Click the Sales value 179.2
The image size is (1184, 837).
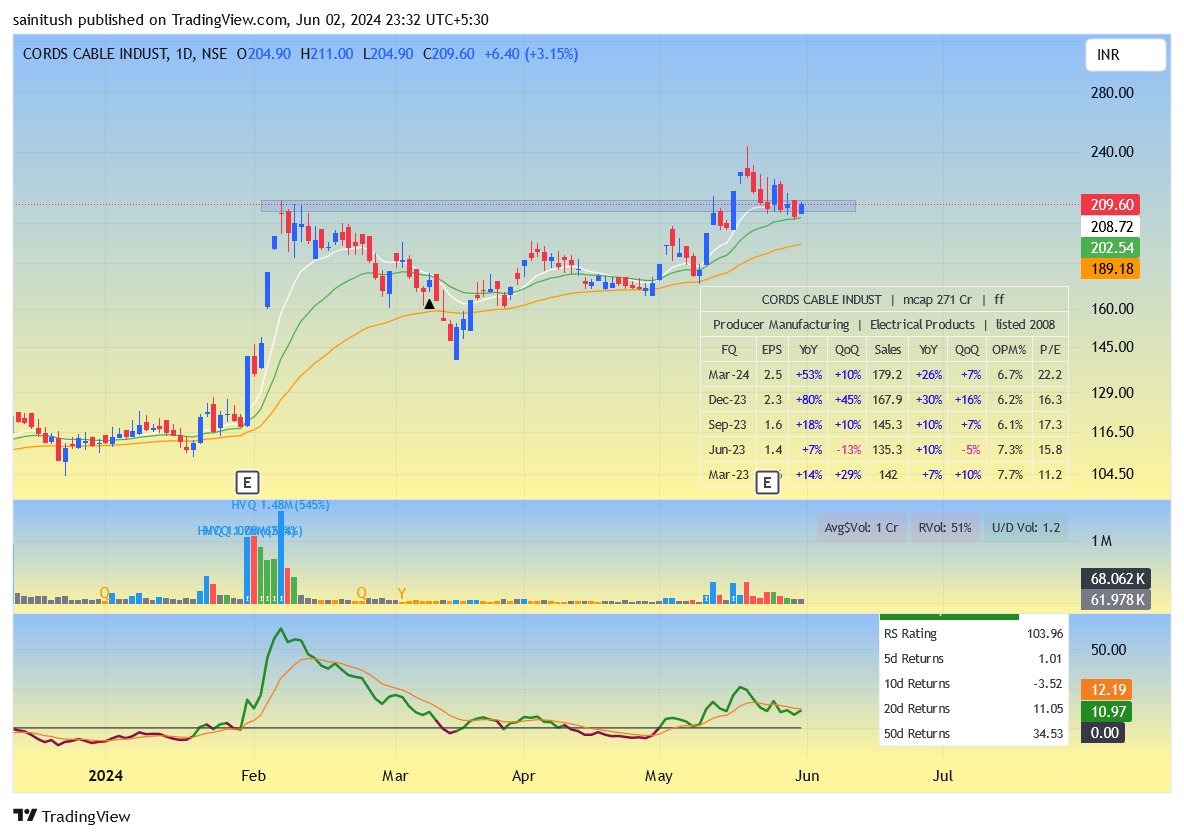click(x=888, y=375)
